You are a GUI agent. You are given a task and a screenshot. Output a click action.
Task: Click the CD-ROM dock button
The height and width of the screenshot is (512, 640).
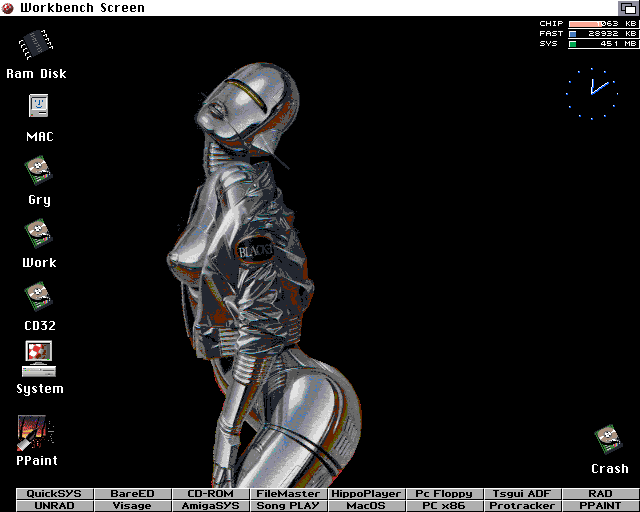point(211,494)
